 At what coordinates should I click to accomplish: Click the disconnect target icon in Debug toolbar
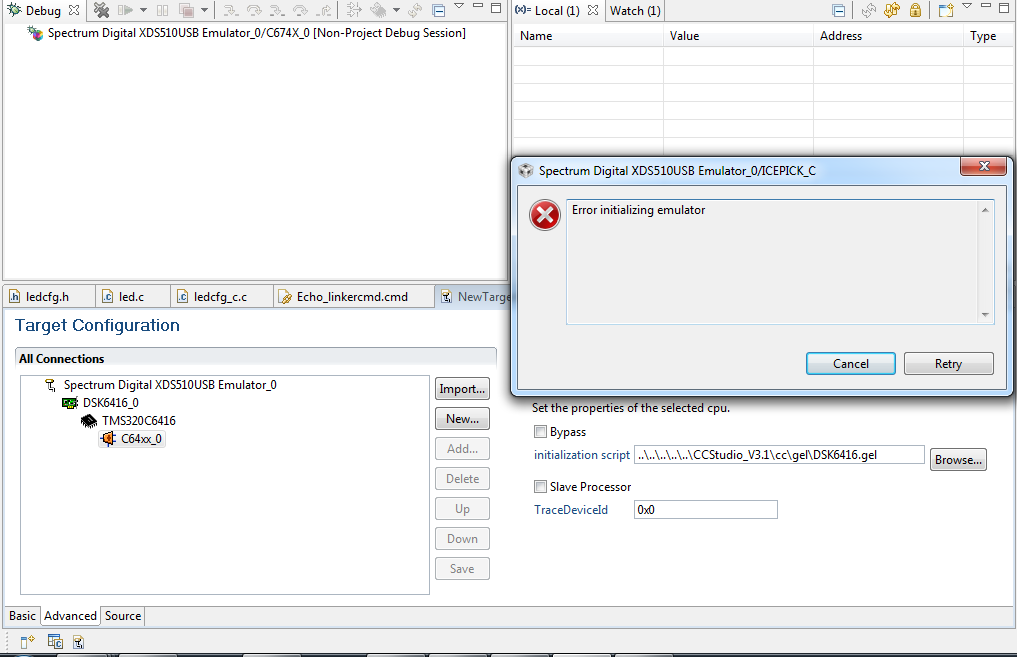click(x=101, y=10)
